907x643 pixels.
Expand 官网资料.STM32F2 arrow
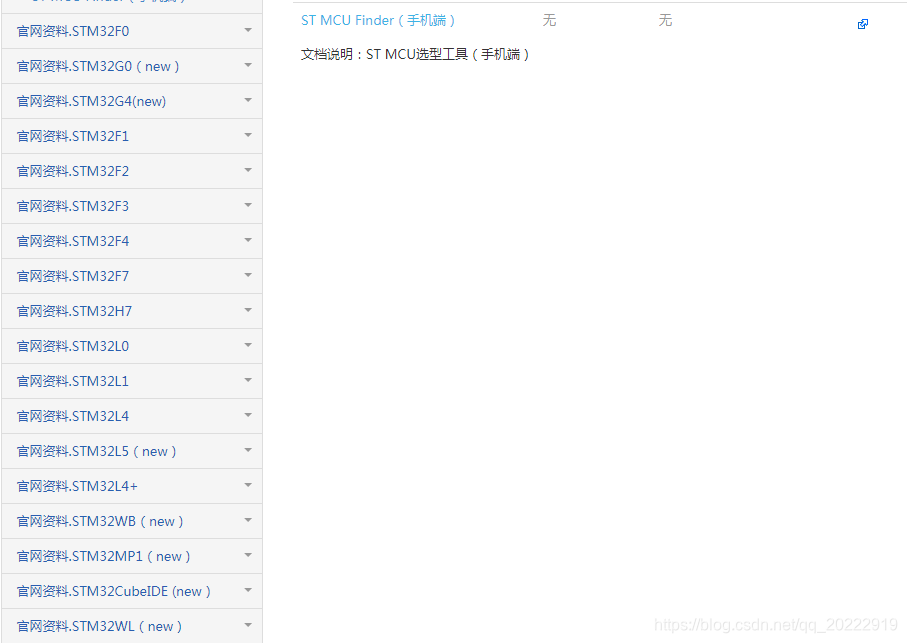coord(248,170)
